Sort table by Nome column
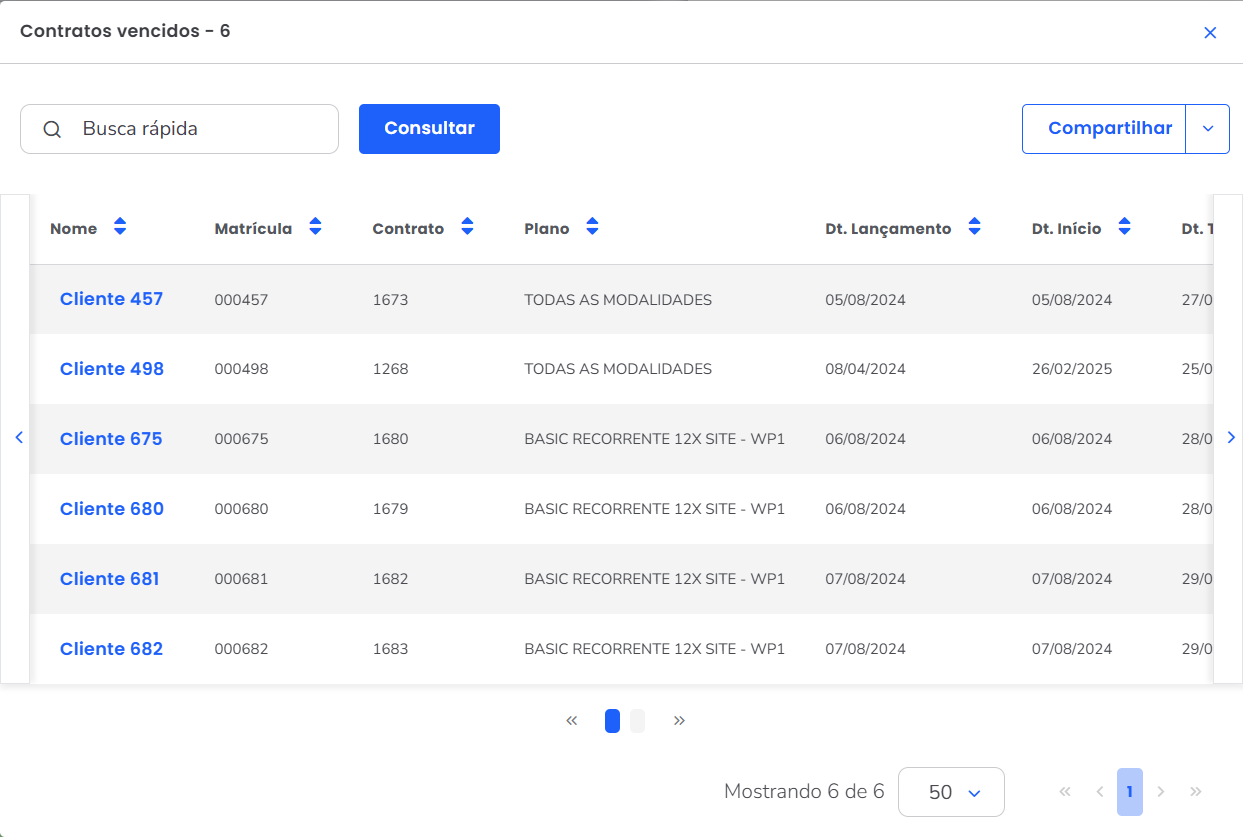This screenshot has width=1243, height=837. coord(120,227)
